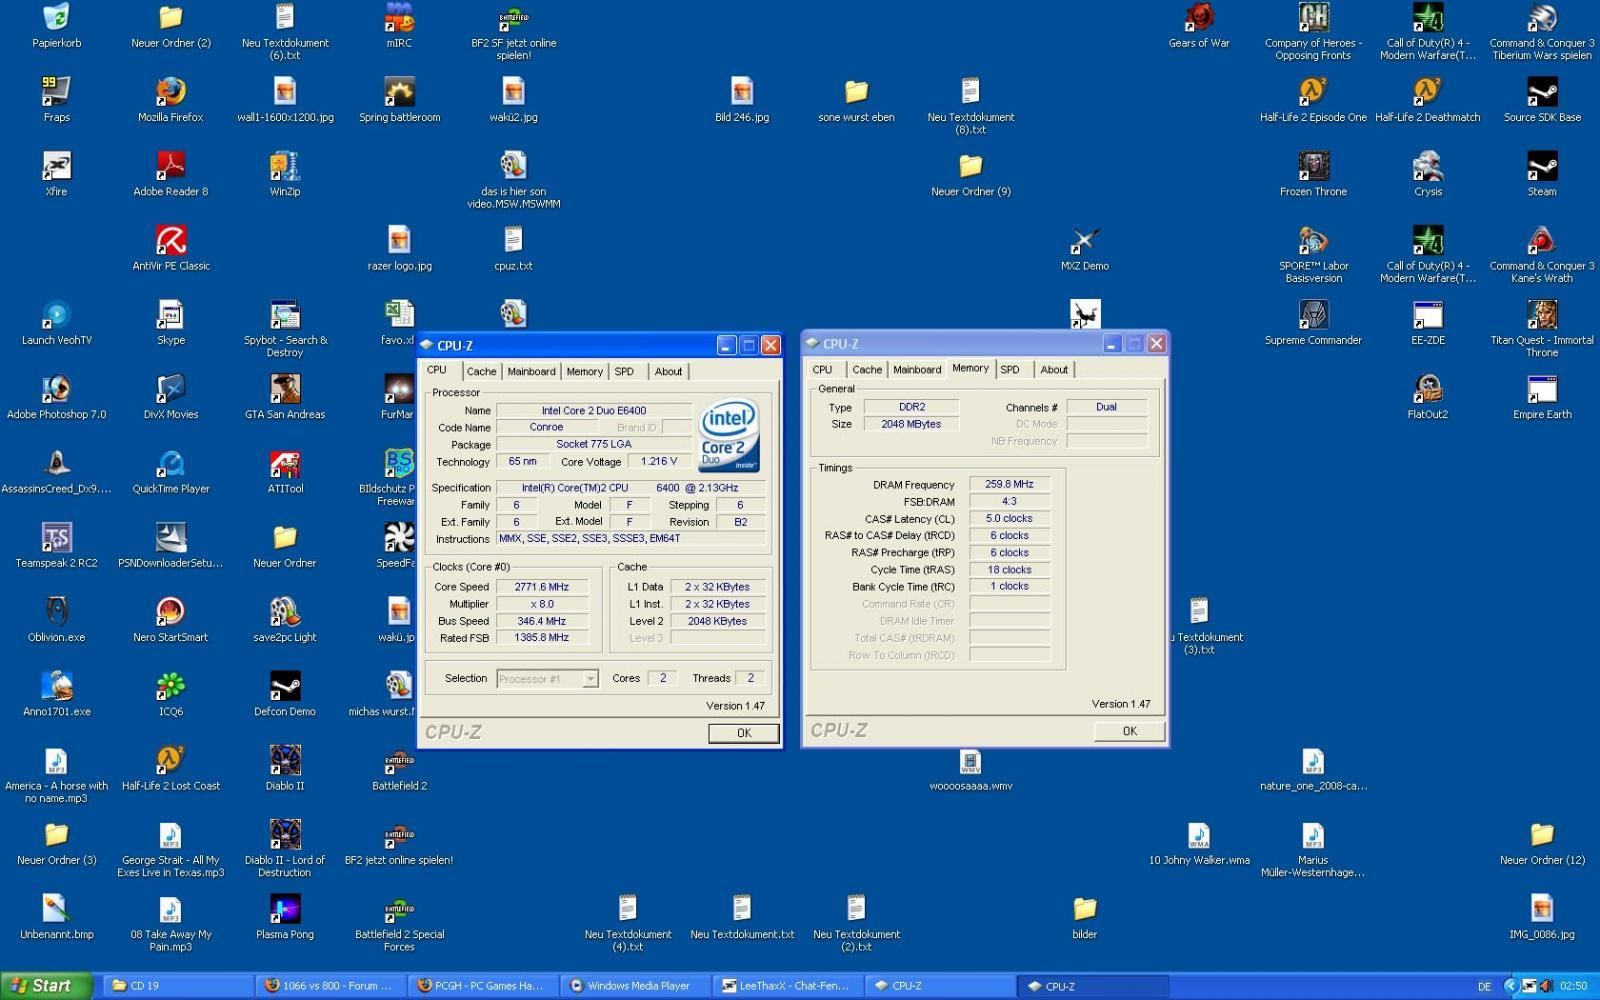Viewport: 1600px width, 1000px height.
Task: Switch to Windows Media Player taskbar button
Action: point(634,986)
